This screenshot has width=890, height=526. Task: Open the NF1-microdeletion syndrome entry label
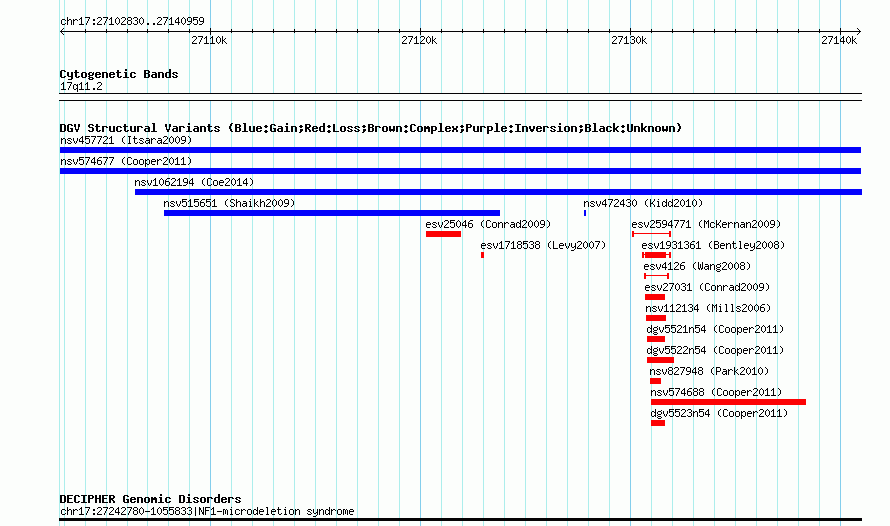pyautogui.click(x=207, y=511)
